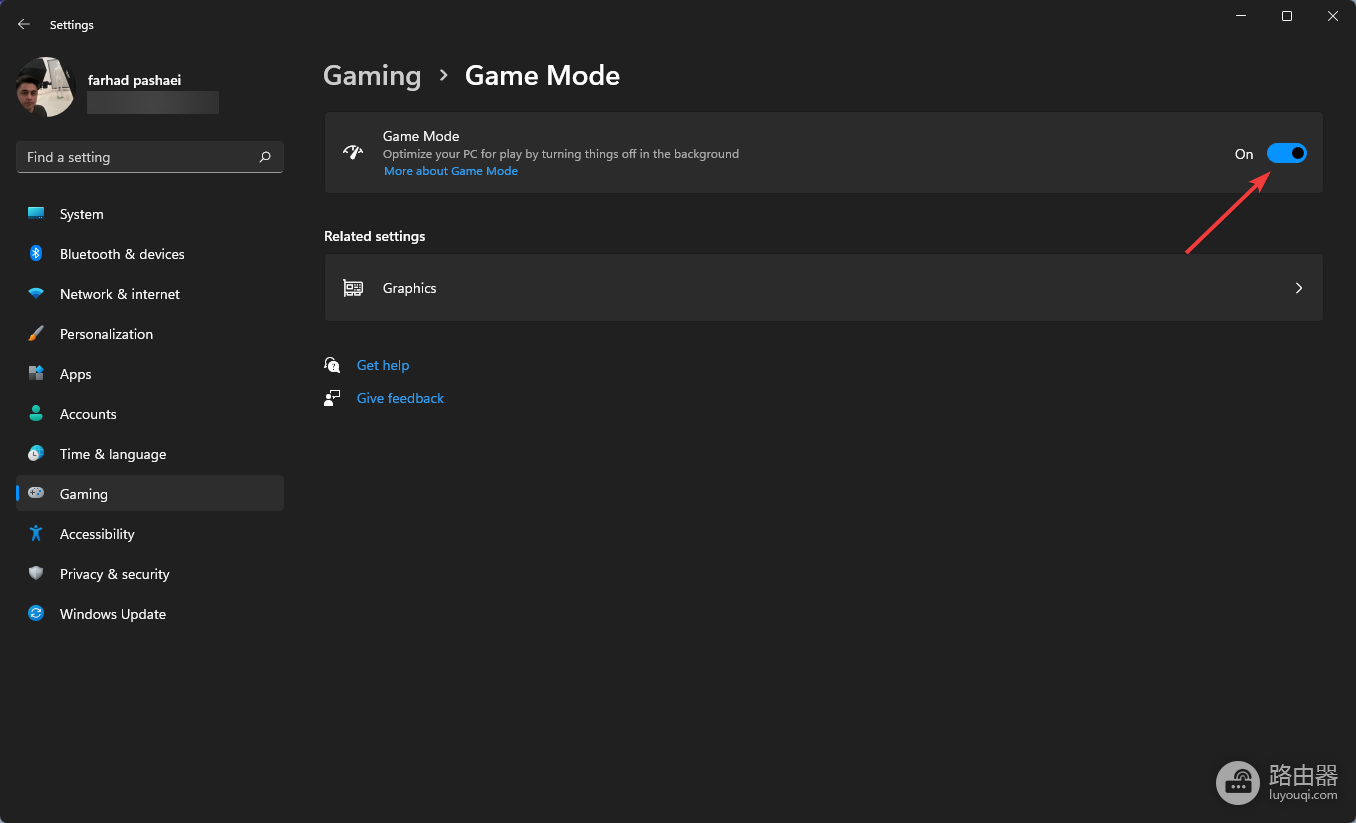Click the Windows Update sync icon

point(36,614)
